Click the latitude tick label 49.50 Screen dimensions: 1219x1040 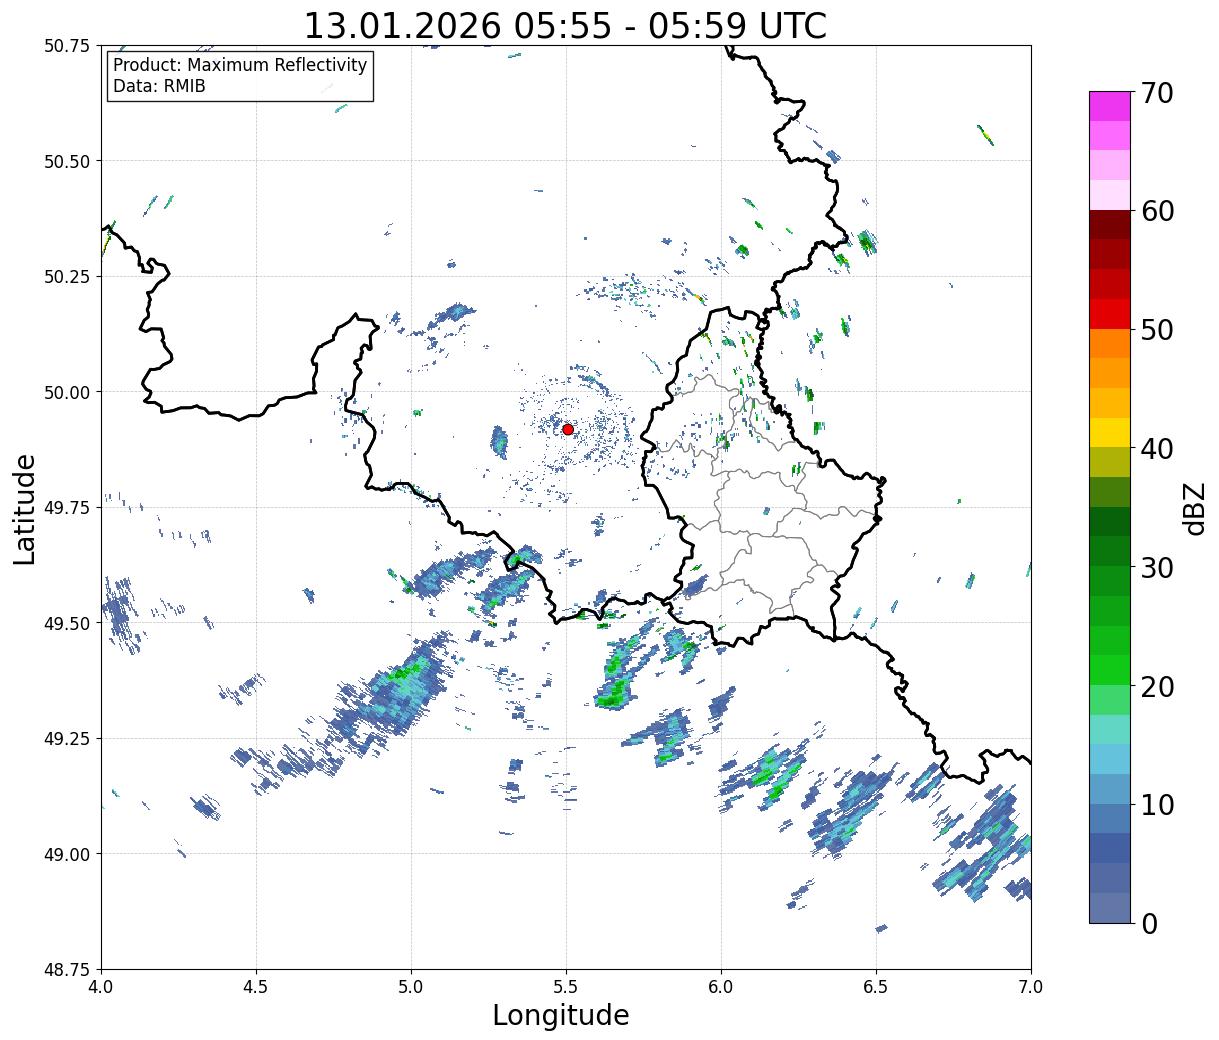pyautogui.click(x=67, y=623)
